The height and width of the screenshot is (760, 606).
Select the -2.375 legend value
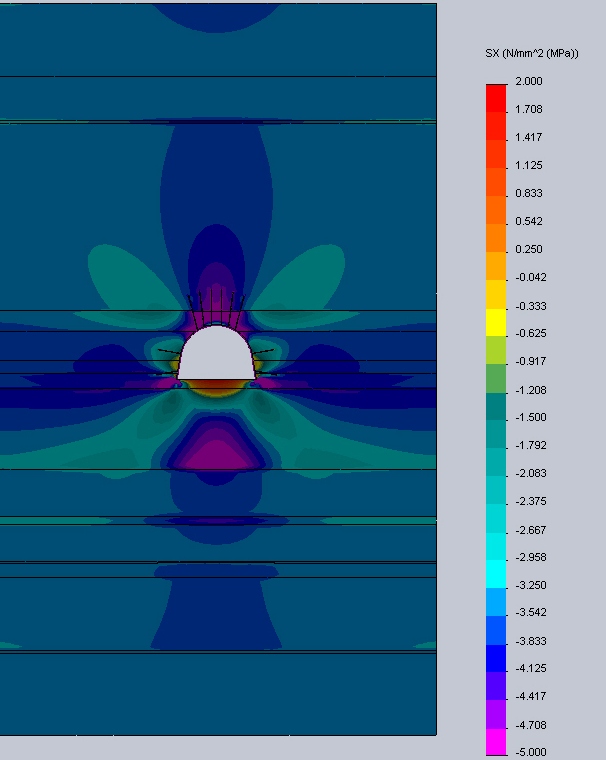click(x=531, y=501)
